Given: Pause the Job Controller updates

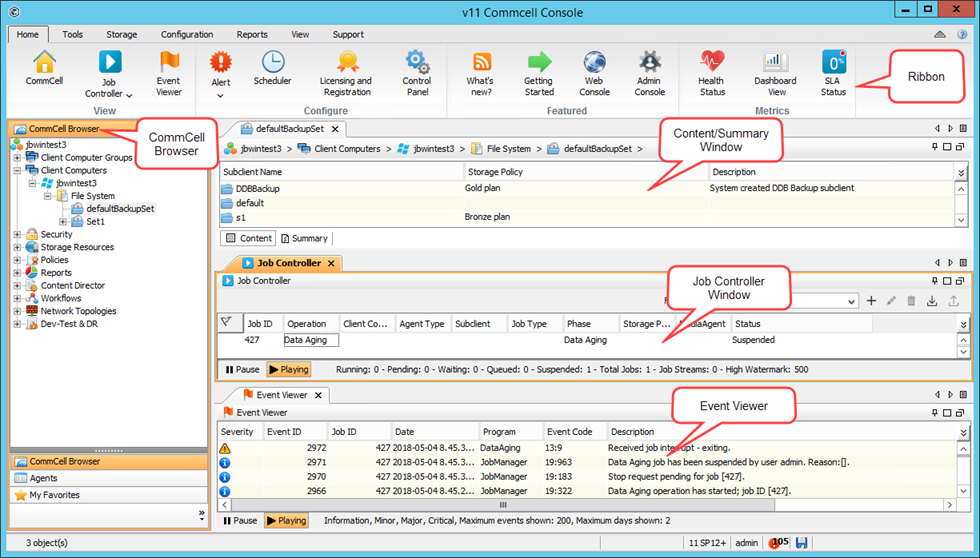Looking at the screenshot, I should click(242, 370).
